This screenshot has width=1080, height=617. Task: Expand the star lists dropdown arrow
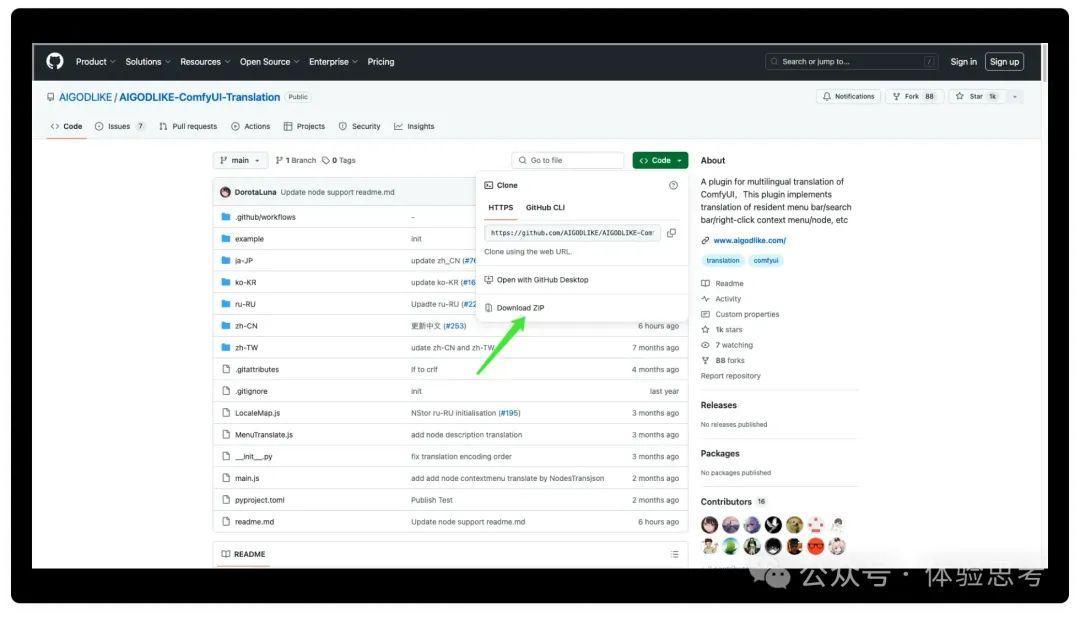[x=1015, y=96]
